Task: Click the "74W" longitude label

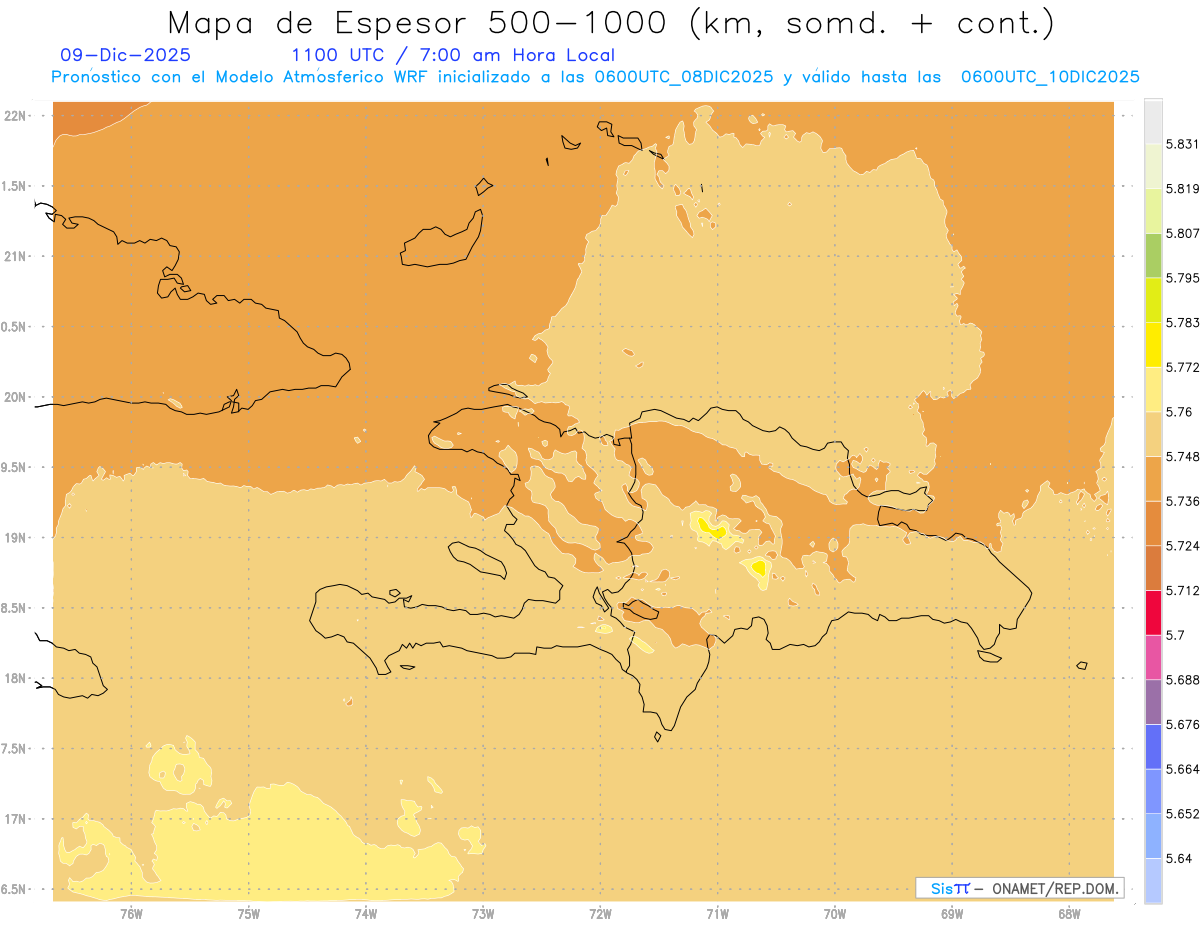Action: click(x=366, y=913)
